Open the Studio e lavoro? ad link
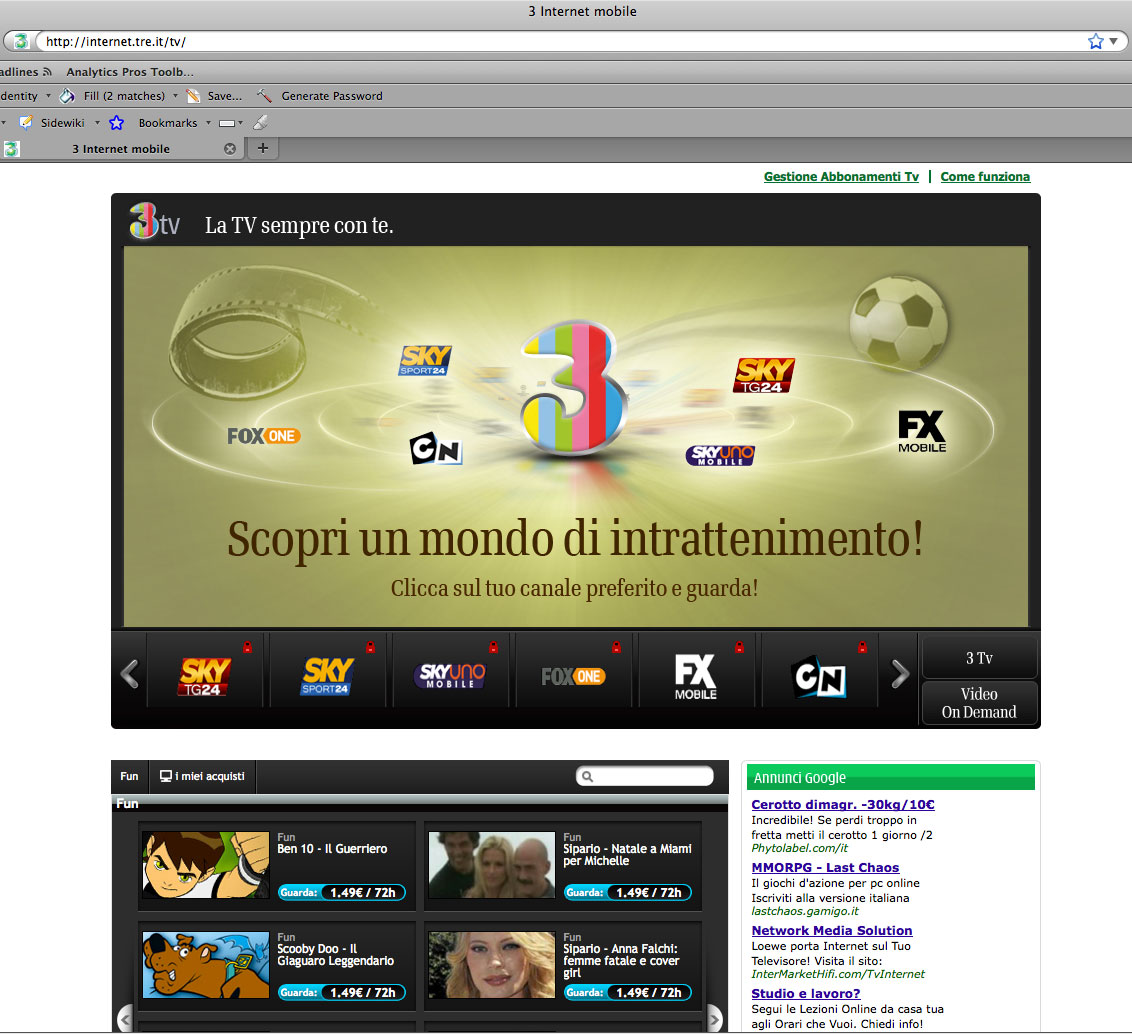The width and height of the screenshot is (1132, 1034). [x=806, y=994]
